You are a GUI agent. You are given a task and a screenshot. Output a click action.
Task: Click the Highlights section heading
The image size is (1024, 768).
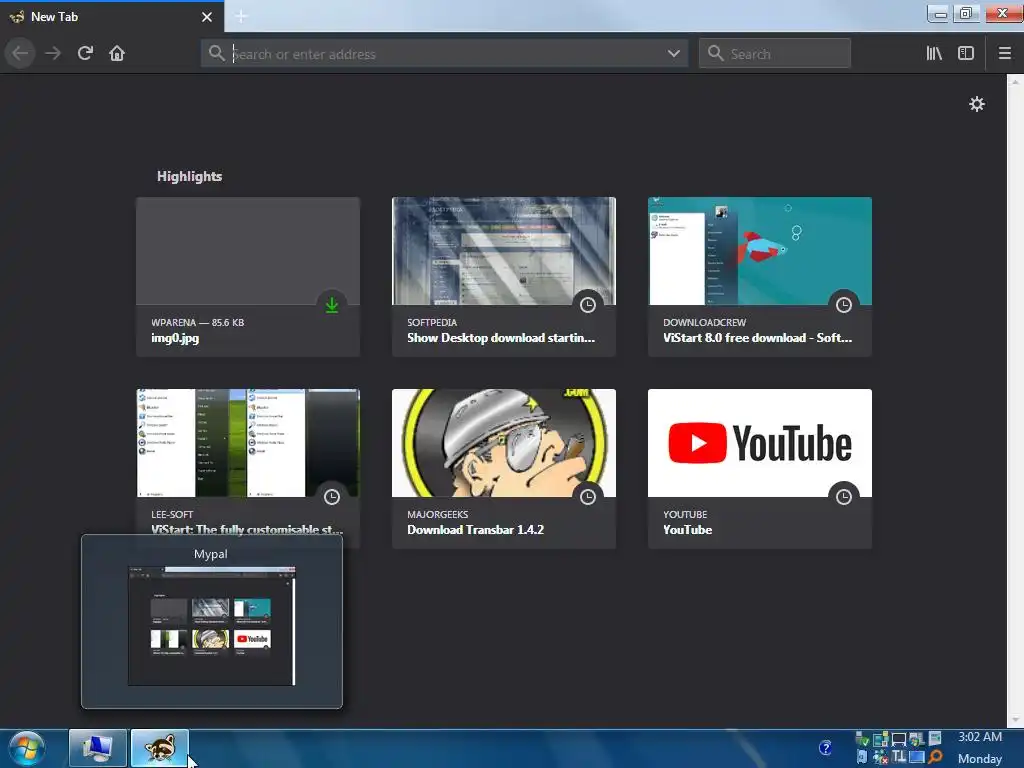pos(189,176)
